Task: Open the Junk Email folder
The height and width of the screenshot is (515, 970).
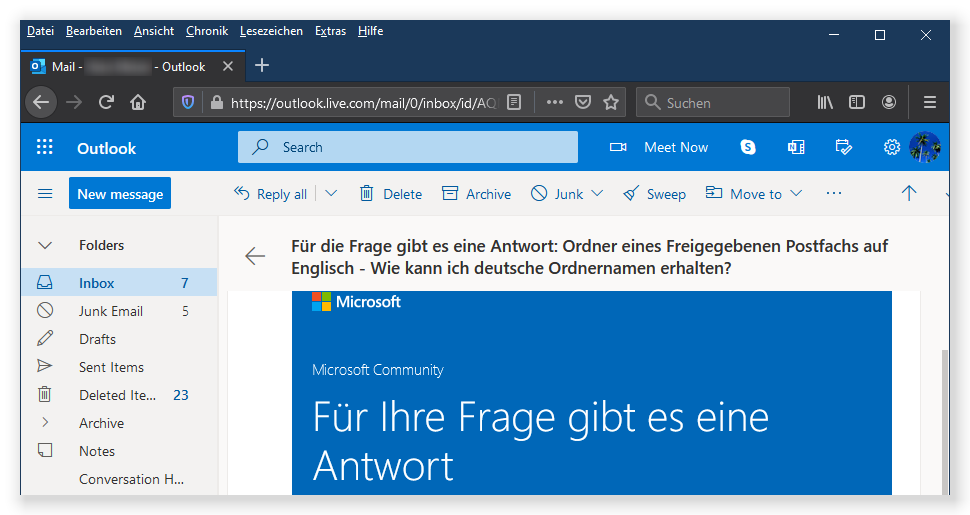Action: coord(119,311)
